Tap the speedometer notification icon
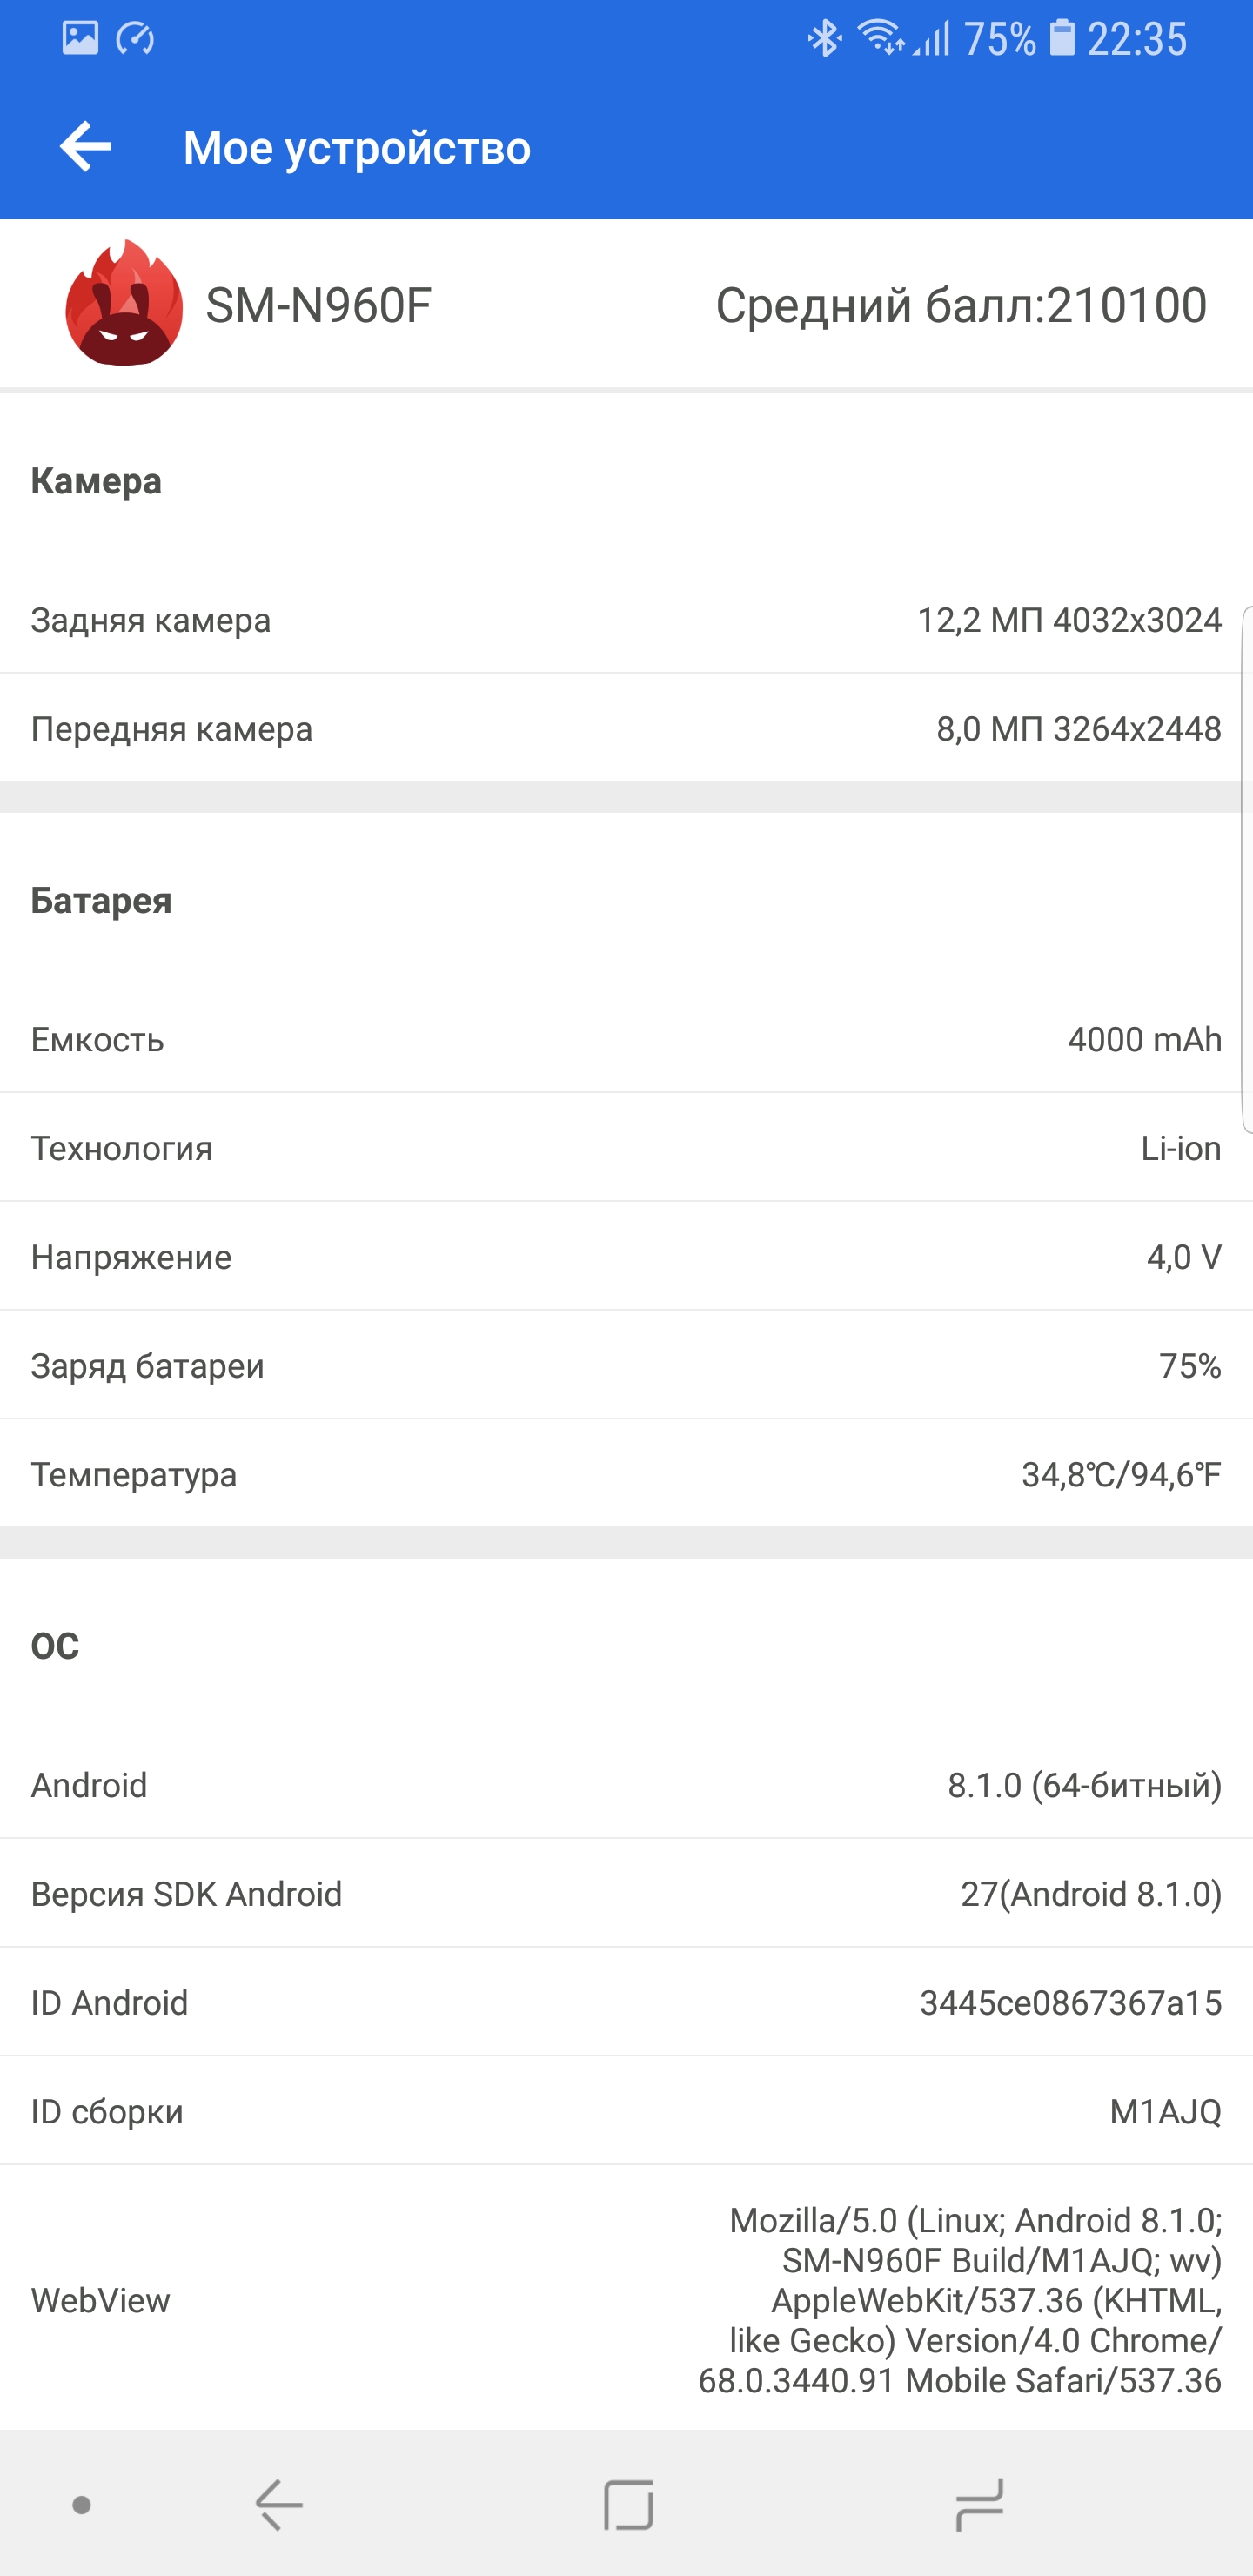Image resolution: width=1253 pixels, height=2576 pixels. click(x=135, y=39)
